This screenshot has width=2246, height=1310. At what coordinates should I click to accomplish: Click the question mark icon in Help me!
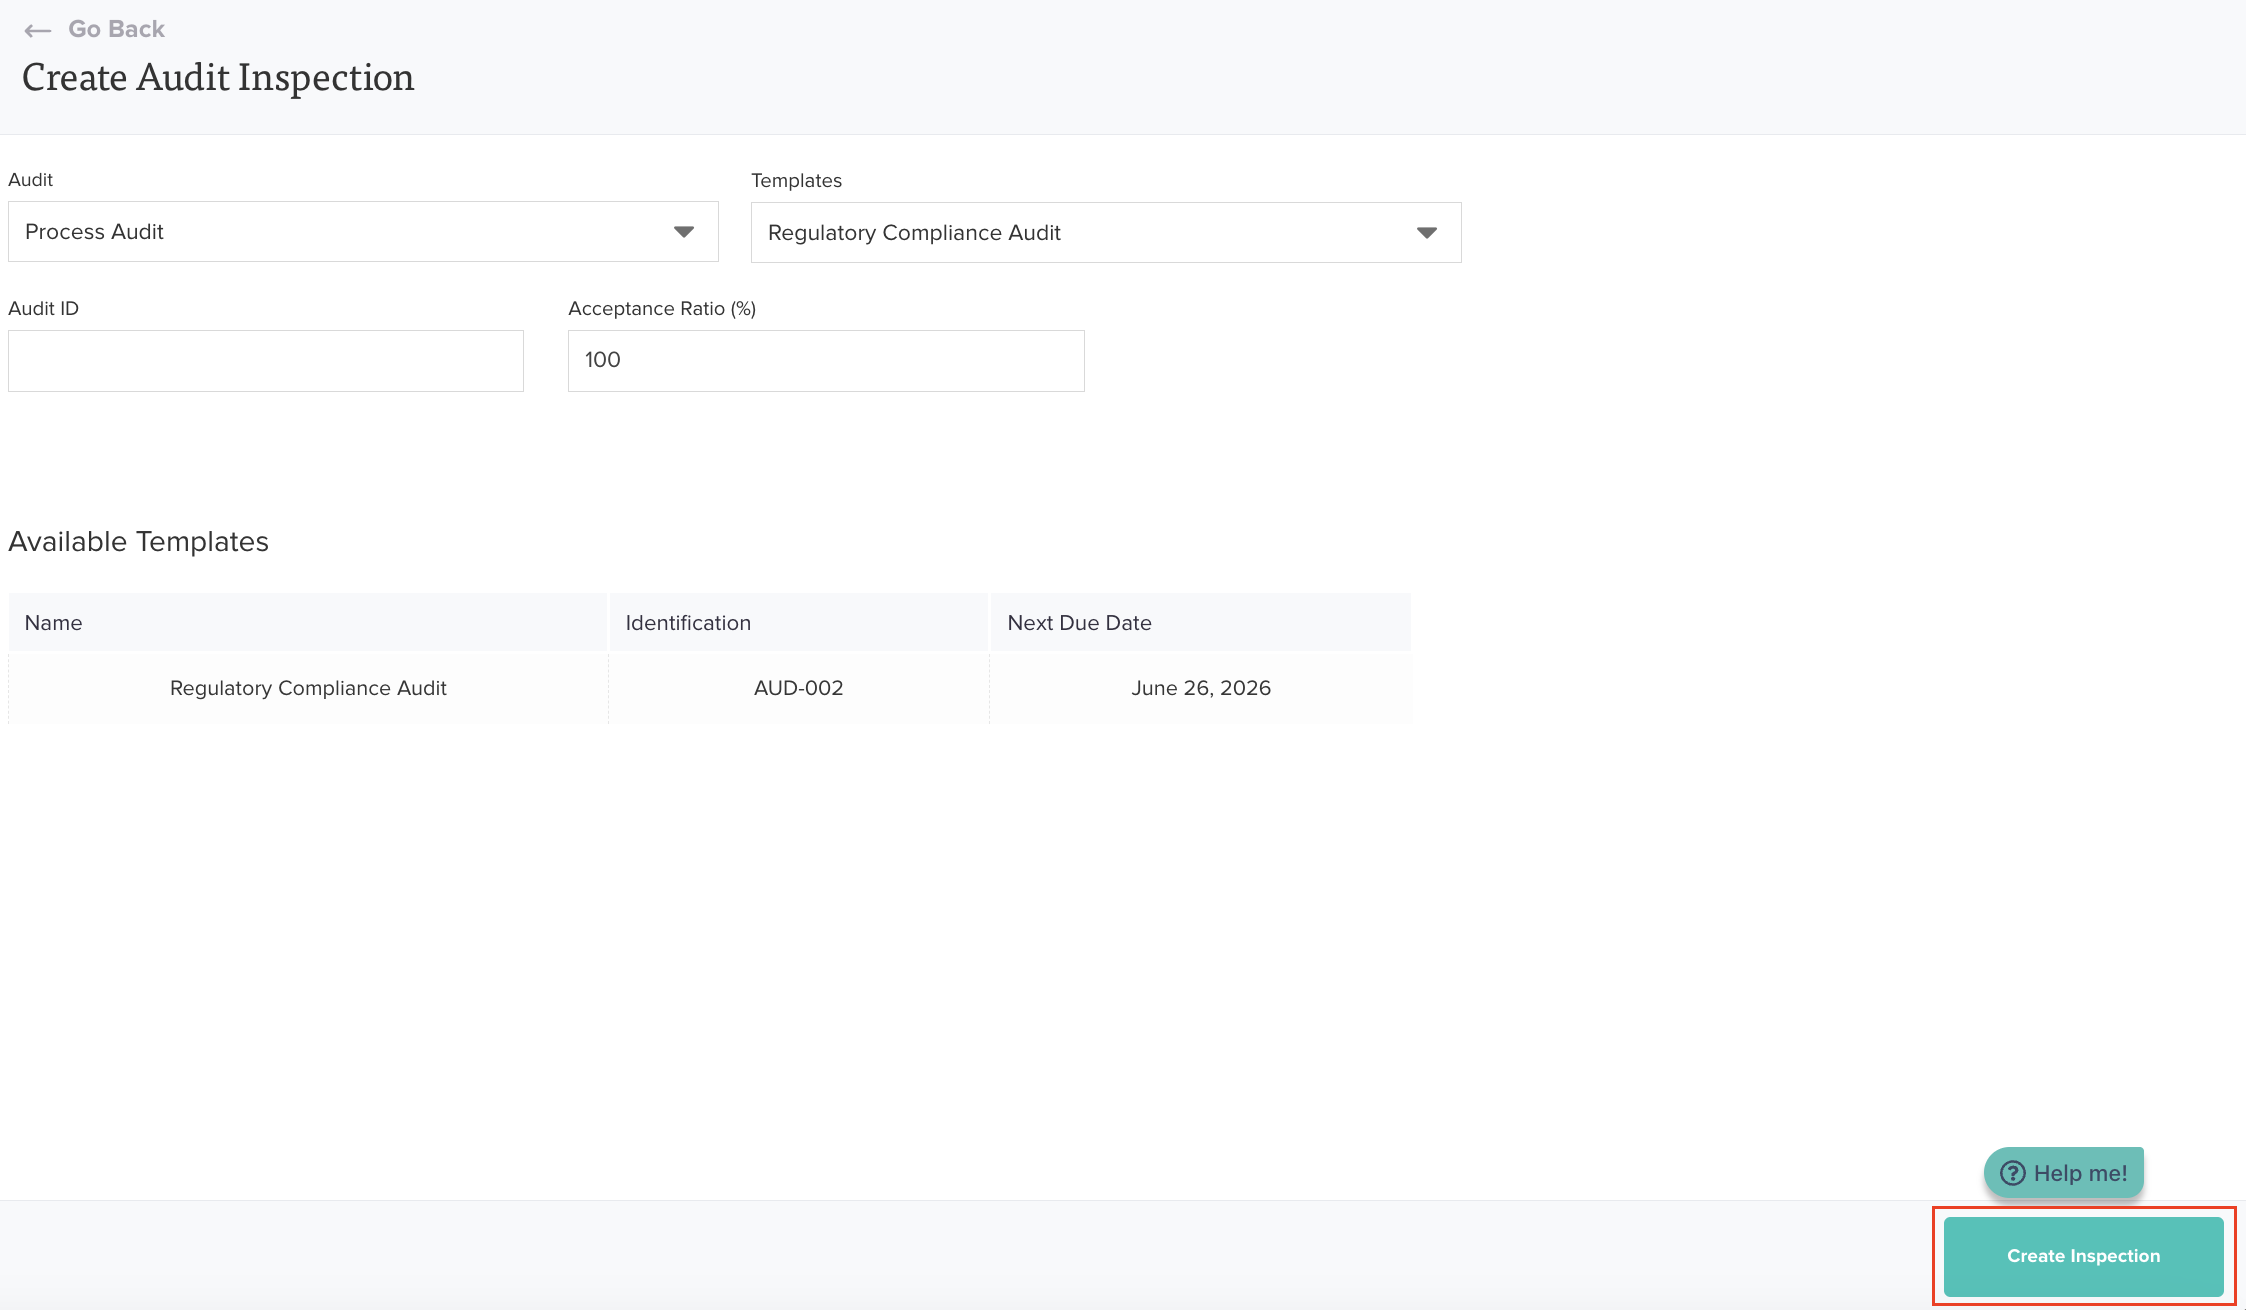point(2012,1173)
